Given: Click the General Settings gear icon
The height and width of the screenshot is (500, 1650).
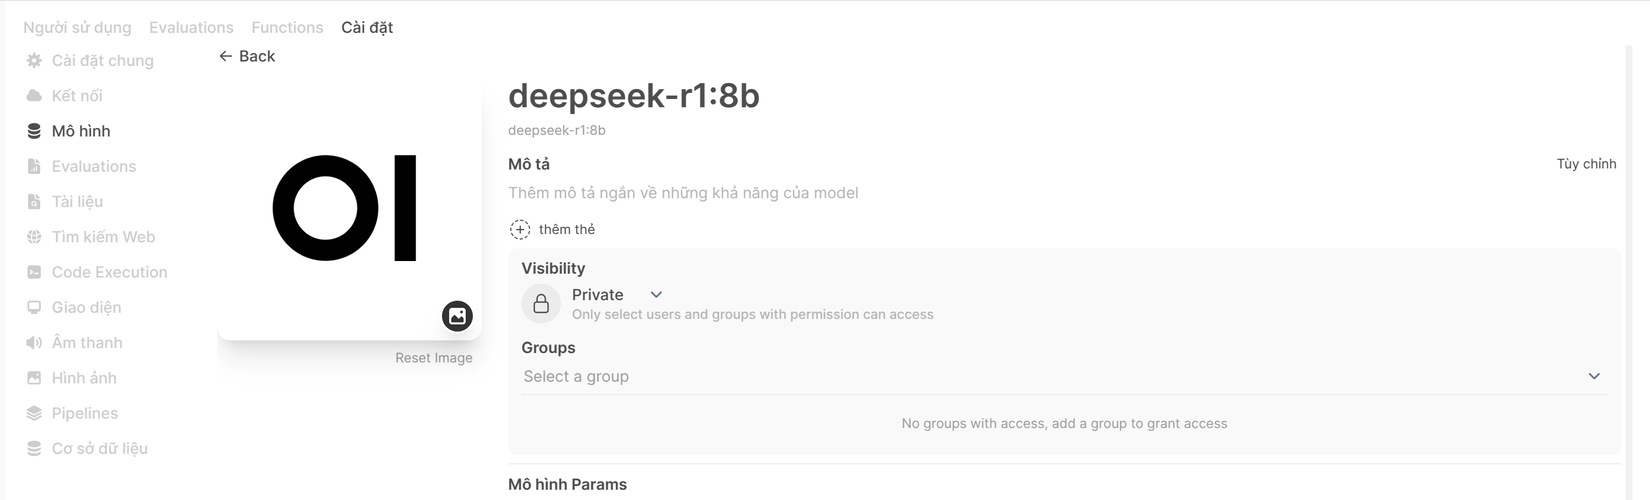Looking at the screenshot, I should coord(34,61).
